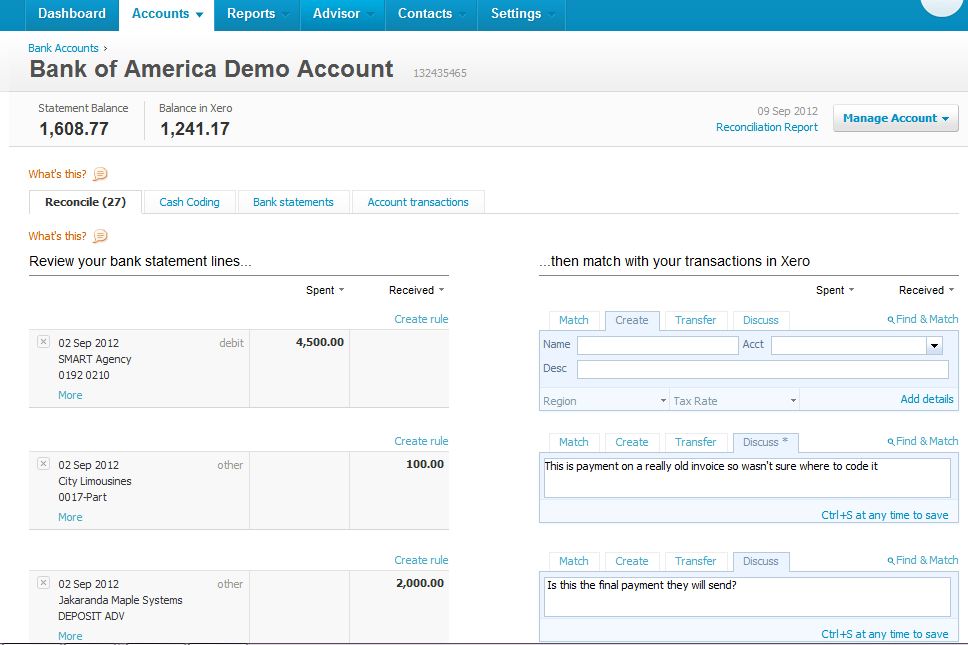The width and height of the screenshot is (968, 645).
Task: Open the Reports menu
Action: pyautogui.click(x=257, y=14)
